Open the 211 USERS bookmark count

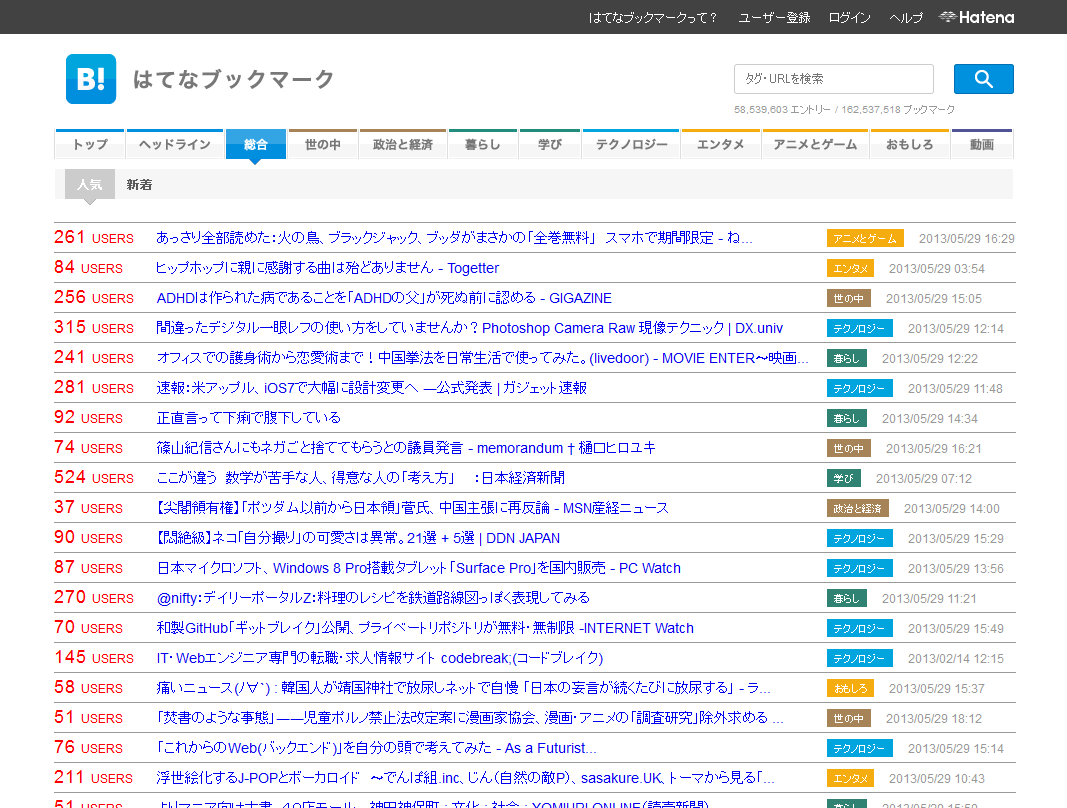[x=94, y=777]
